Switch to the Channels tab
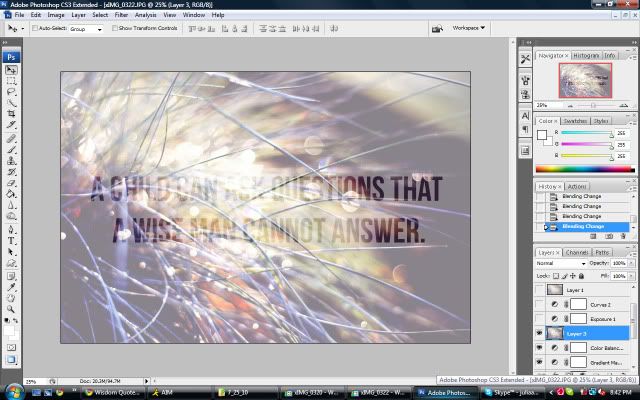Image resolution: width=640 pixels, height=400 pixels. (577, 253)
